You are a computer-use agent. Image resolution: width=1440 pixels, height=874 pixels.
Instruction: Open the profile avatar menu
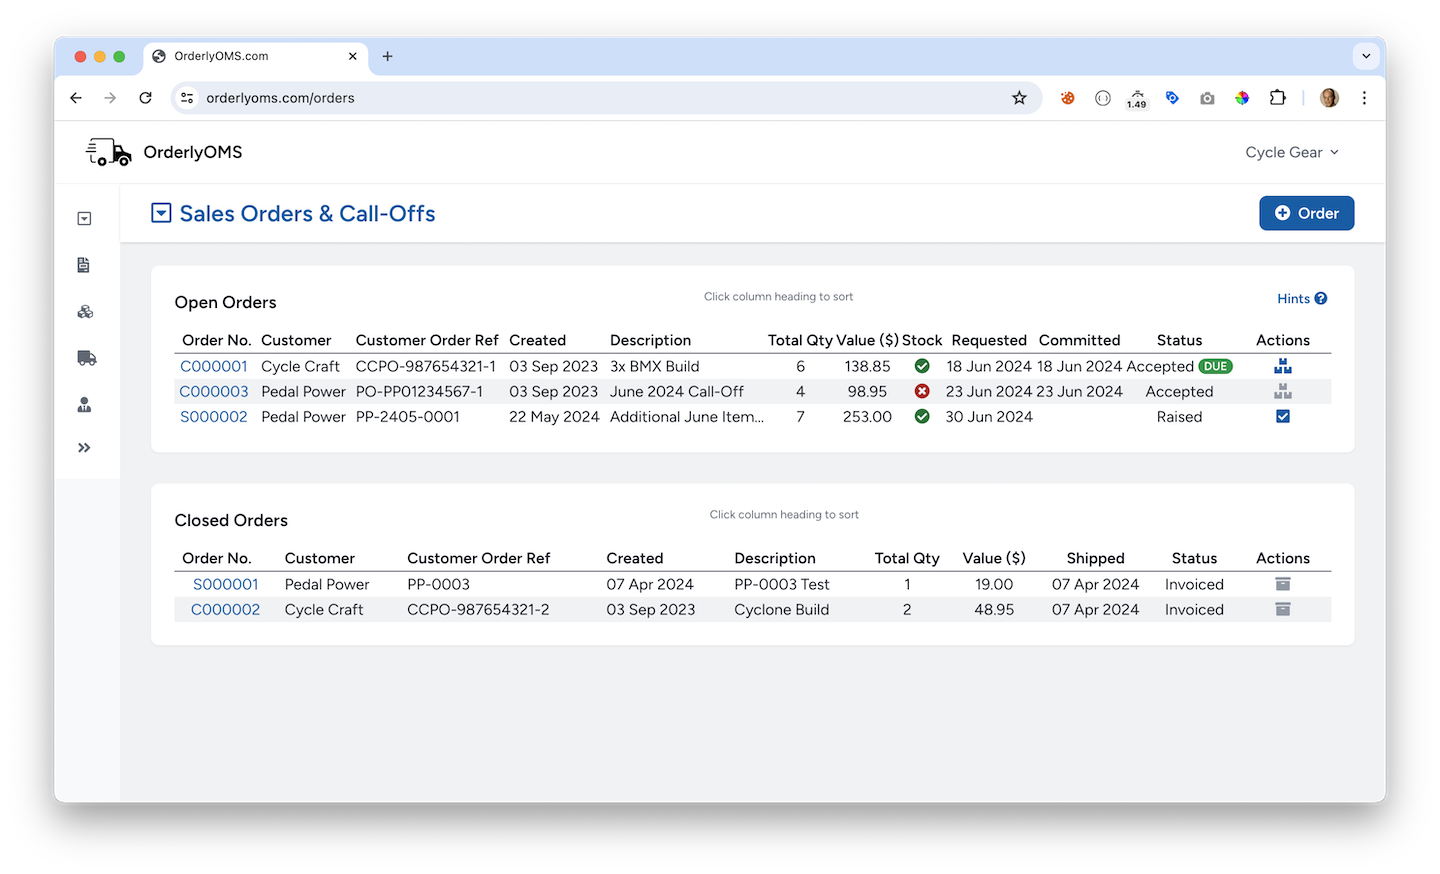1328,97
